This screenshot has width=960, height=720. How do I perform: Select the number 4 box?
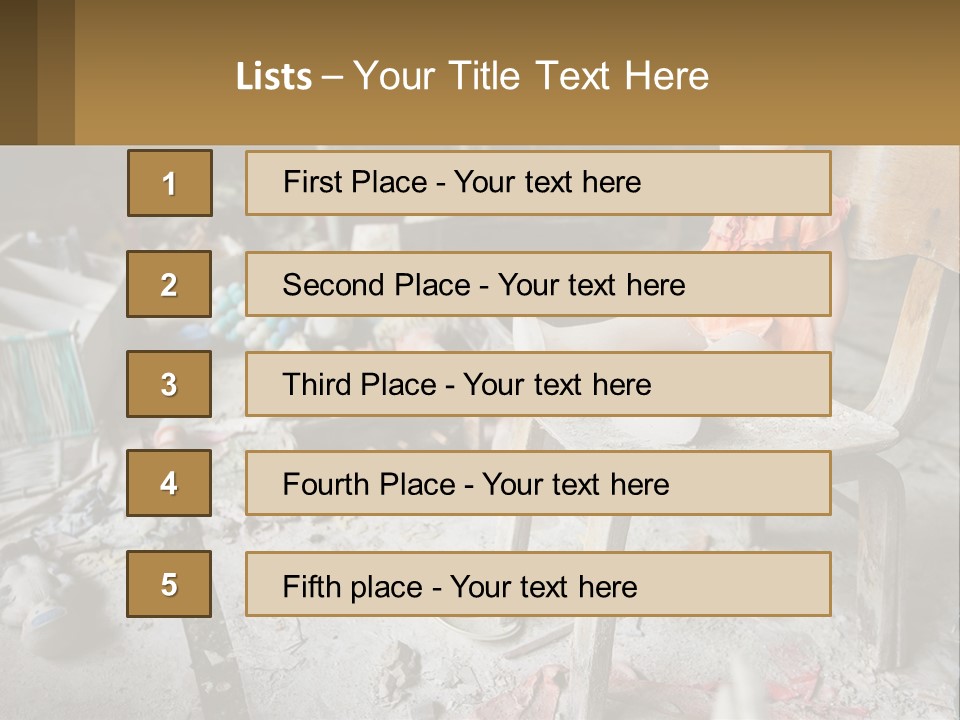169,483
